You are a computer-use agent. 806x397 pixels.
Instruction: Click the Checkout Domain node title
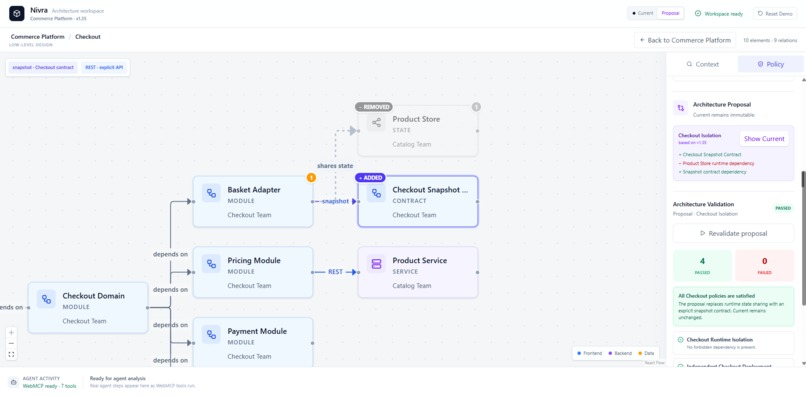[94, 296]
